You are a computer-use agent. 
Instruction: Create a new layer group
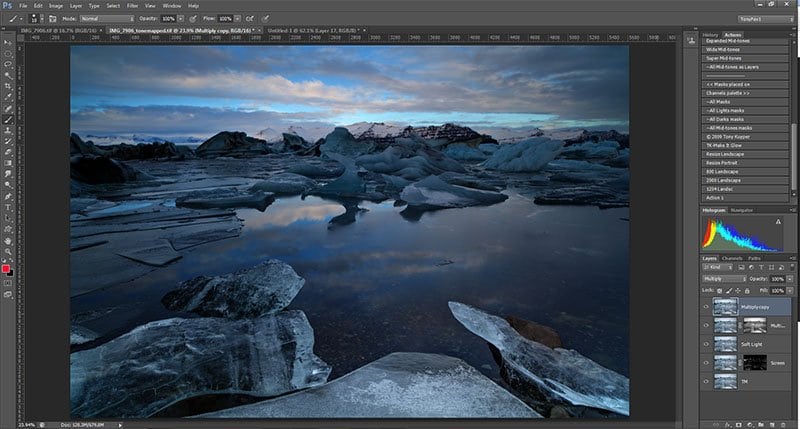[761, 424]
